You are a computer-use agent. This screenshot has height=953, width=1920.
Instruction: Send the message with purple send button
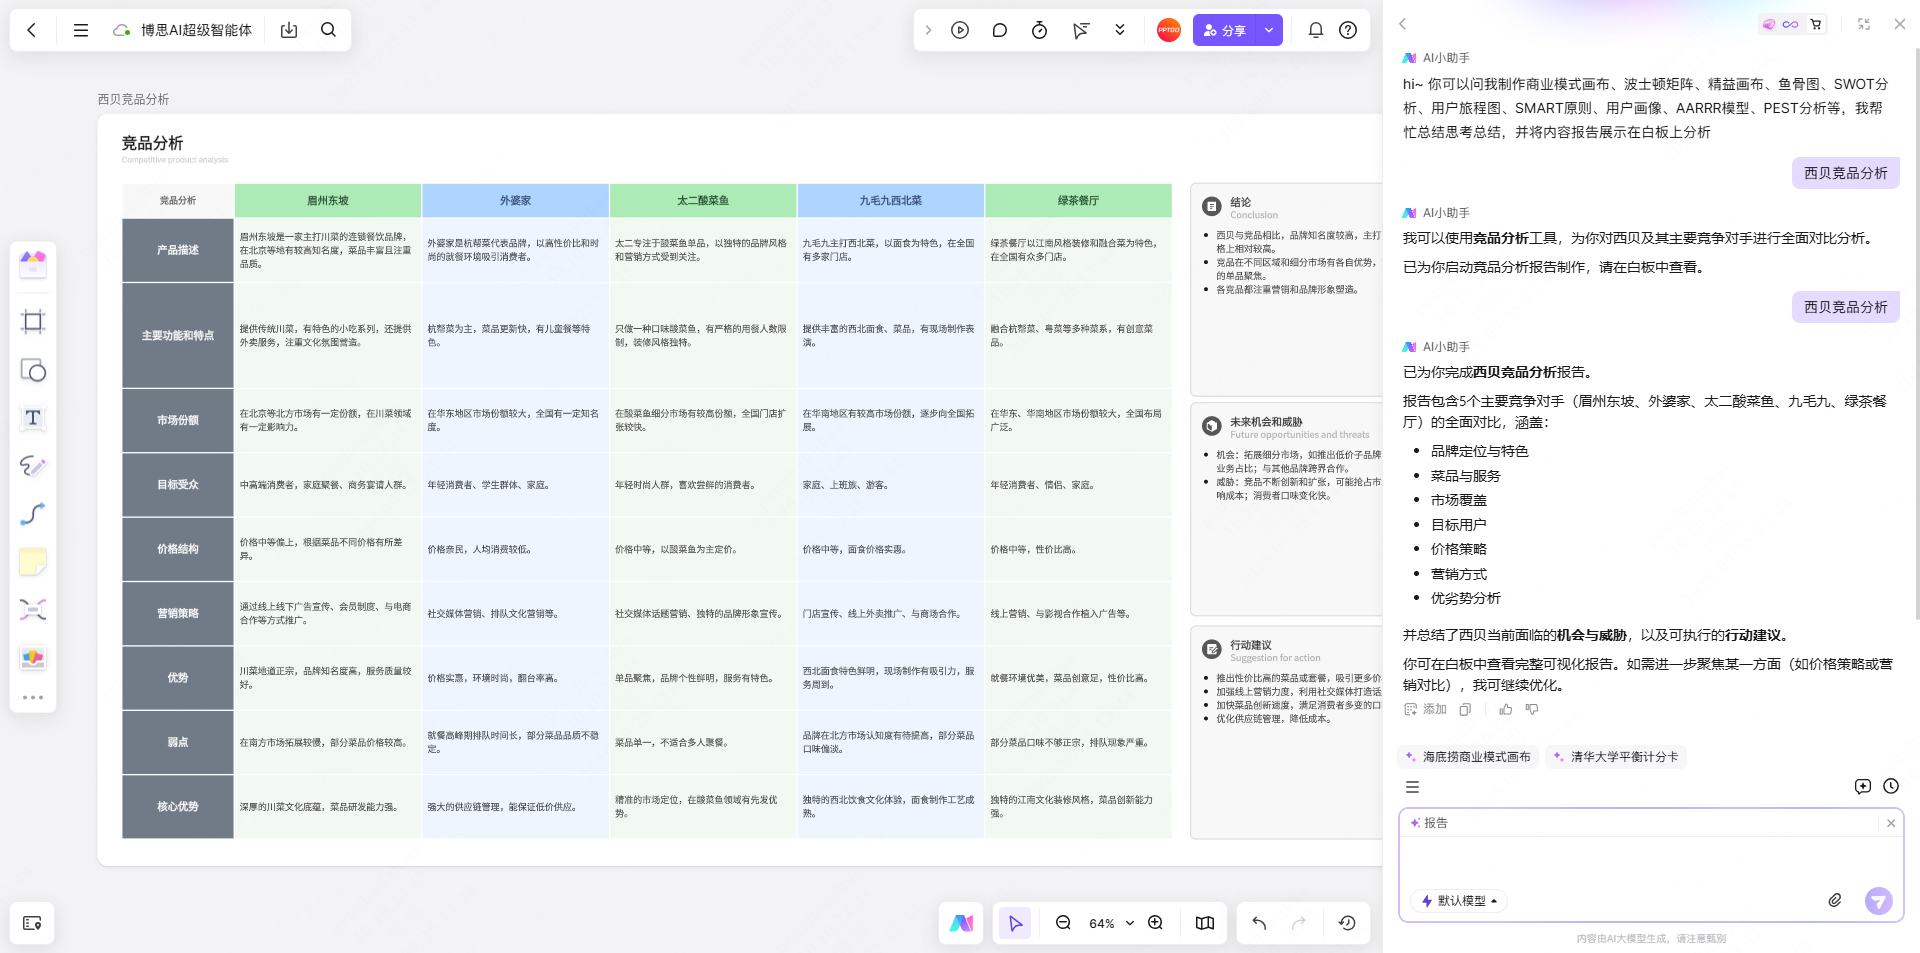tap(1878, 901)
